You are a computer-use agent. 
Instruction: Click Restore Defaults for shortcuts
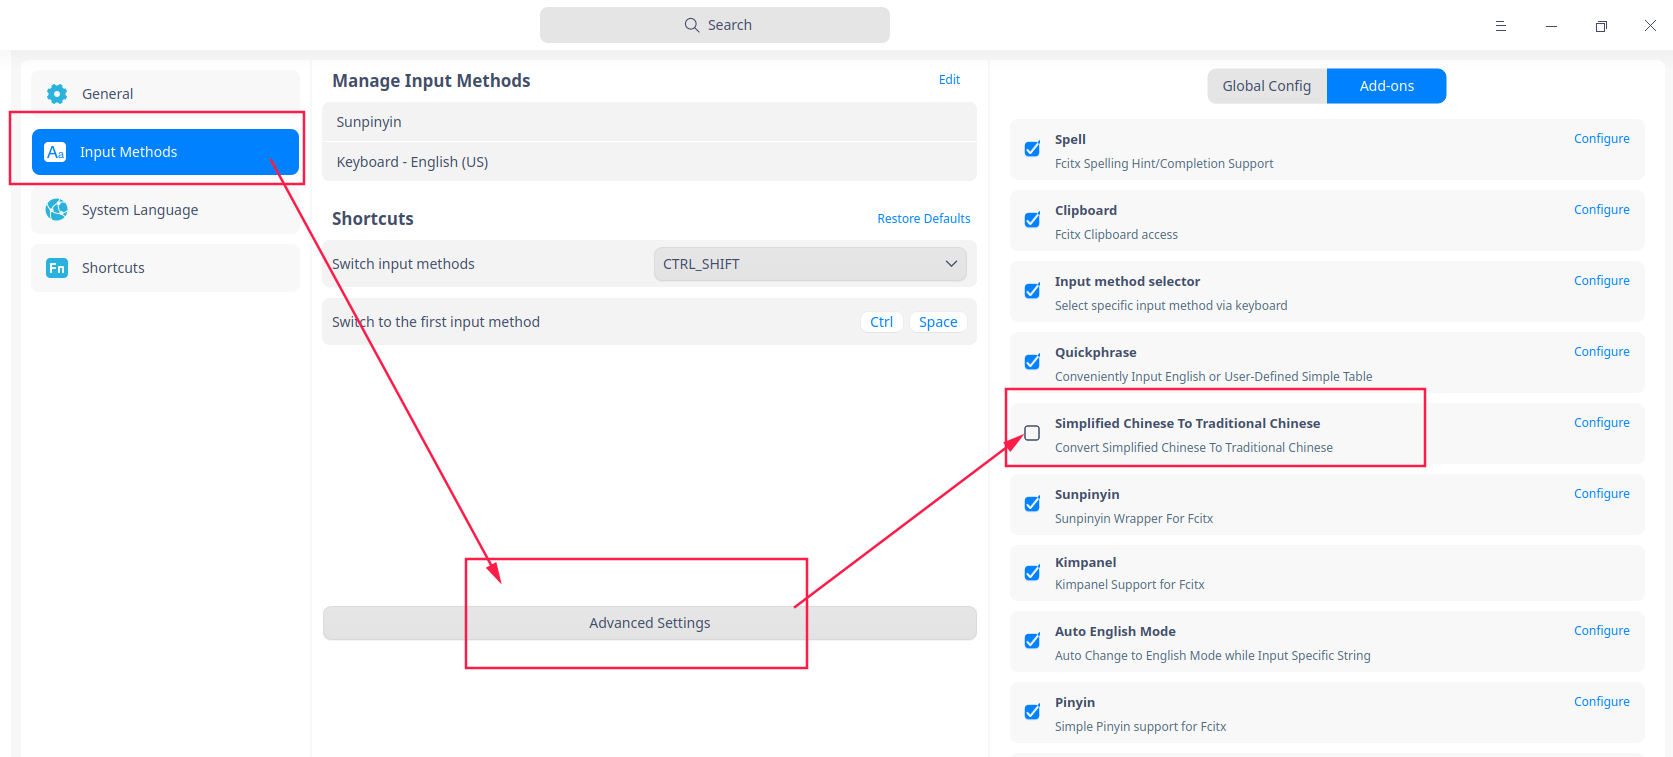924,219
